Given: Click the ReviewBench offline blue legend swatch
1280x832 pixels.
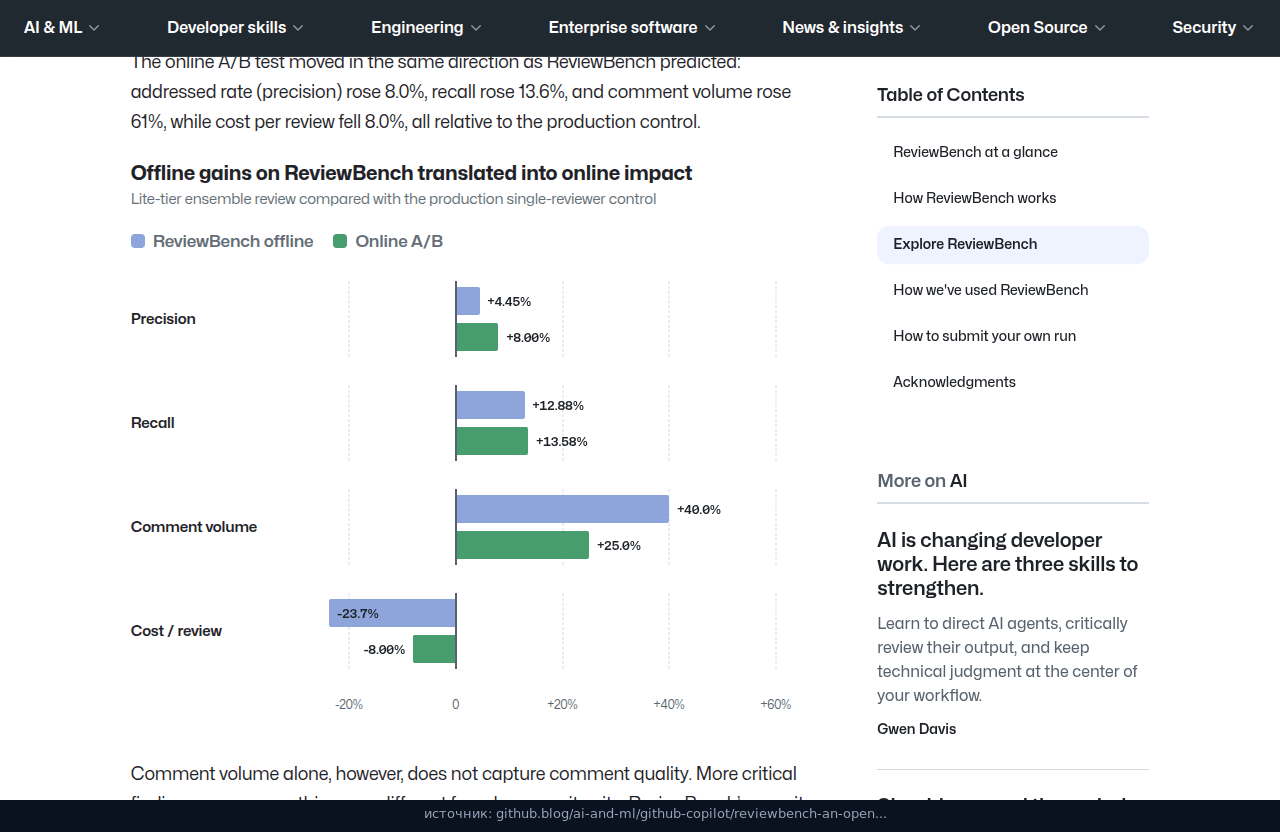Looking at the screenshot, I should point(138,241).
